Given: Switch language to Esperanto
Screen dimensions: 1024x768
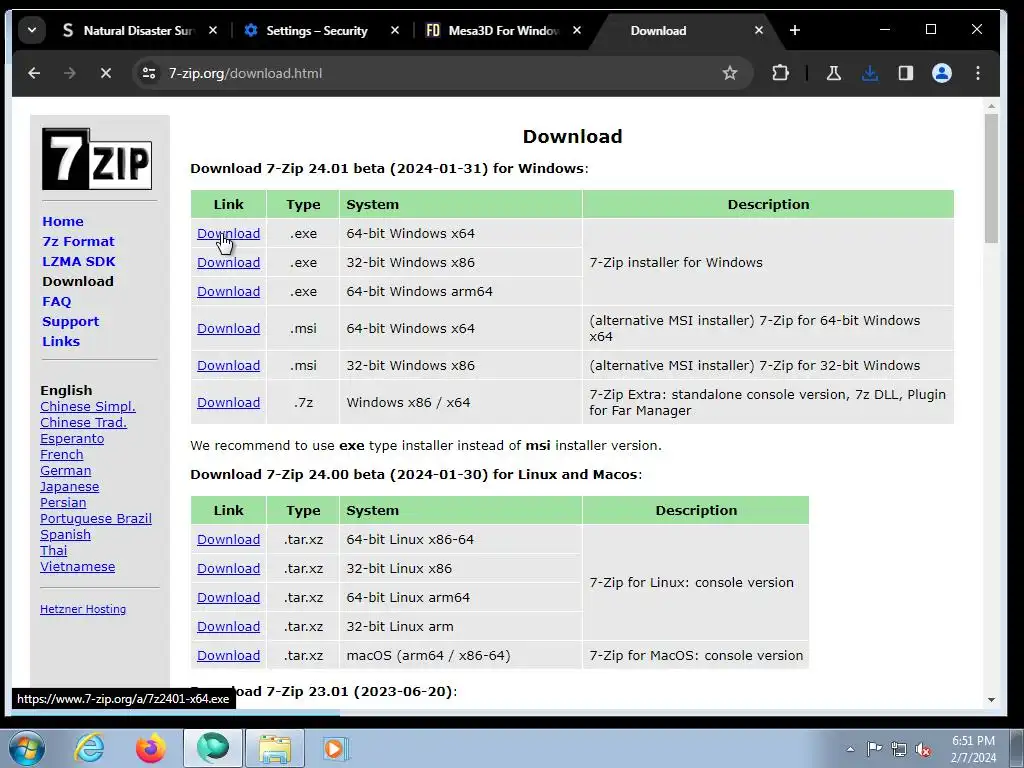Looking at the screenshot, I should 72,439.
